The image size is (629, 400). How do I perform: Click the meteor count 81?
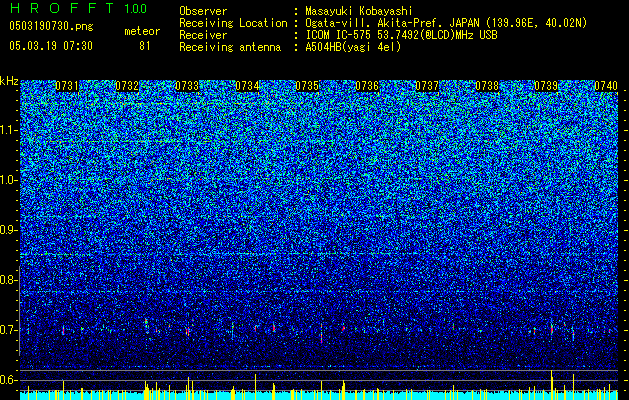(145, 46)
